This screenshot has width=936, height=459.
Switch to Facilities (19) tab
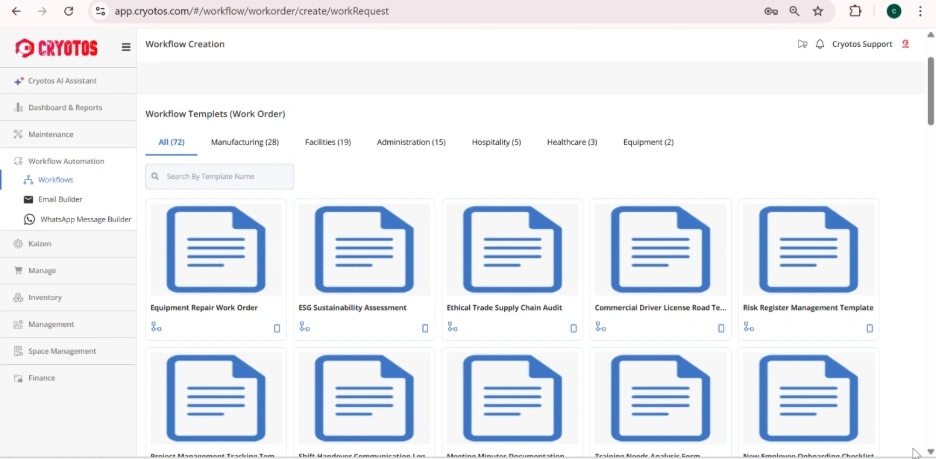[328, 142]
